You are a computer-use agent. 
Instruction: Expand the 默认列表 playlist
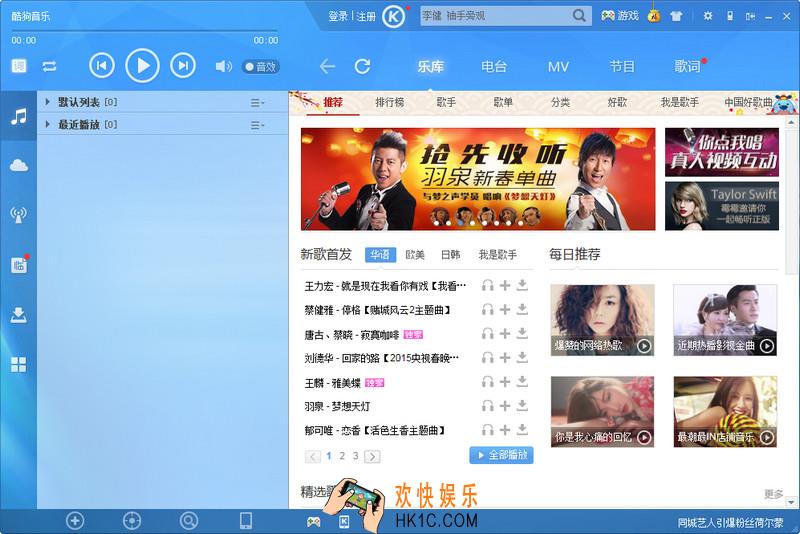click(47, 102)
